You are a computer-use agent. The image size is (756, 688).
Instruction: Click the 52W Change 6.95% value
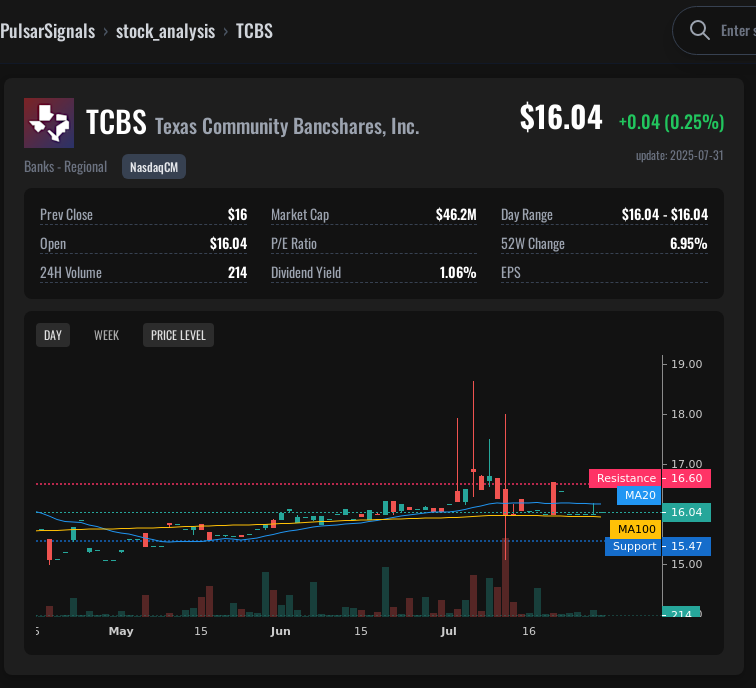pos(688,243)
